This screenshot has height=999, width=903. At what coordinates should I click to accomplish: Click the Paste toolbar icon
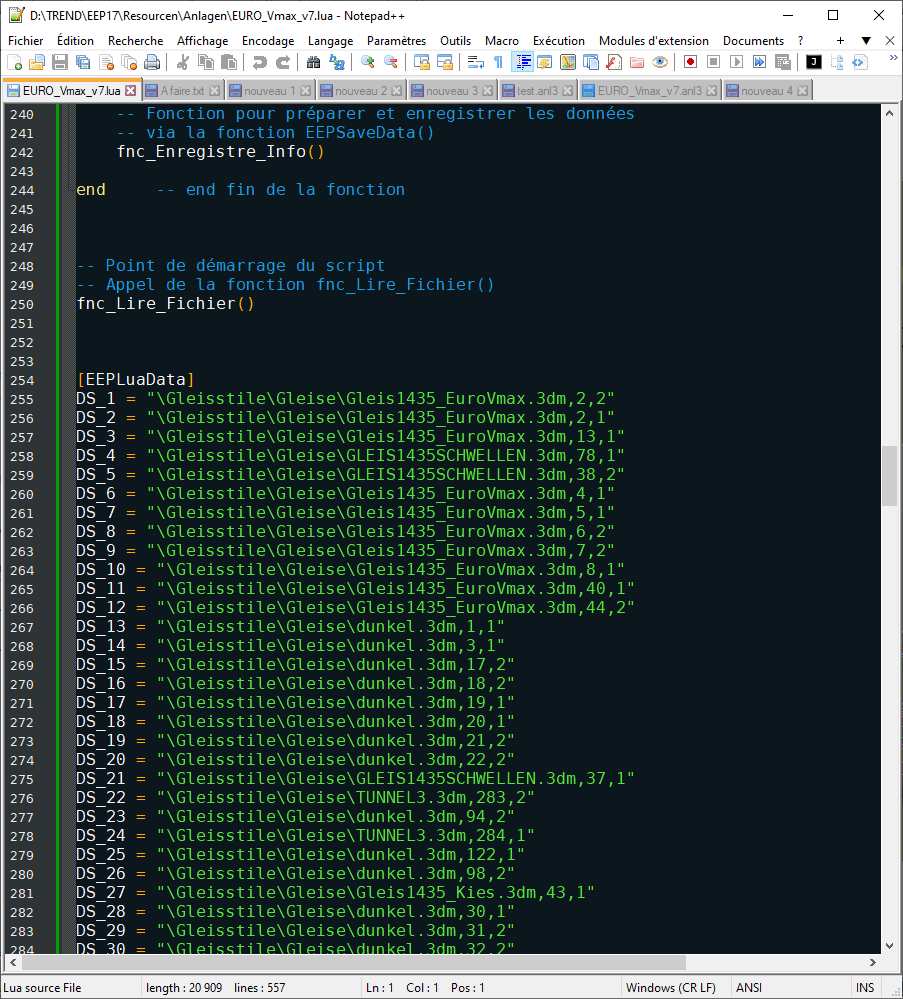(x=229, y=62)
